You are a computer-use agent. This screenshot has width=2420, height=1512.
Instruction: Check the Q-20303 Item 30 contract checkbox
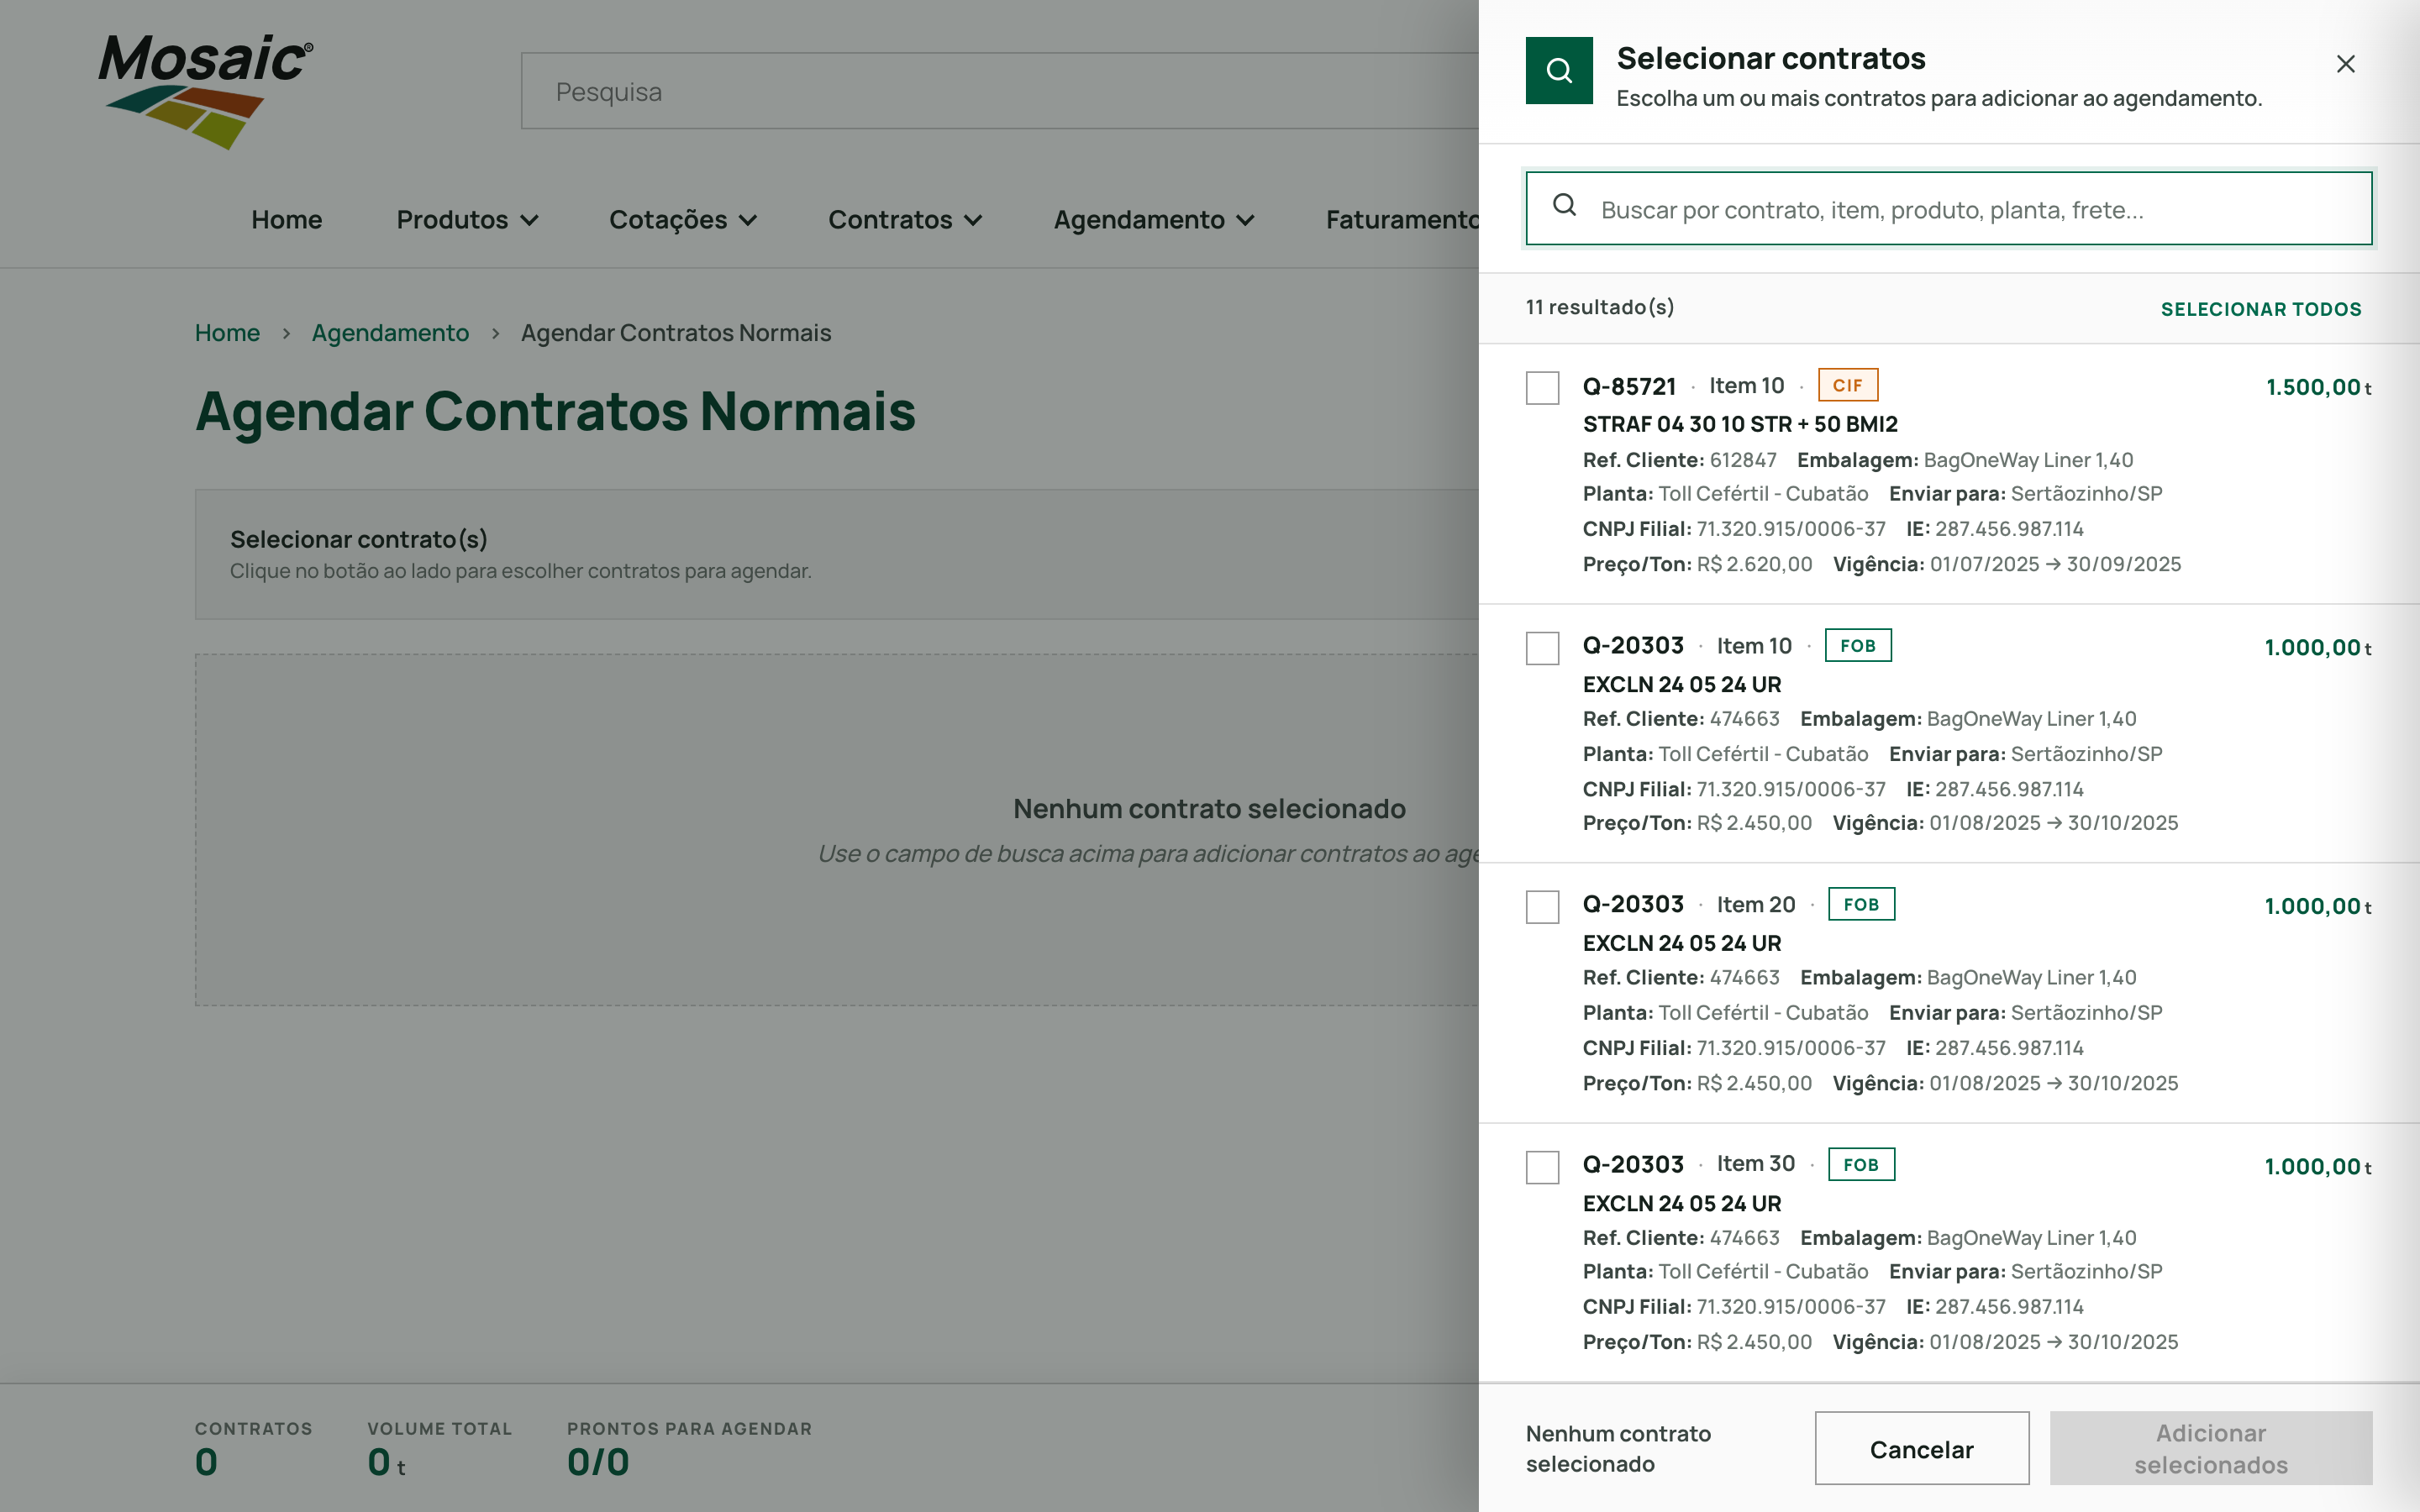click(1542, 1167)
